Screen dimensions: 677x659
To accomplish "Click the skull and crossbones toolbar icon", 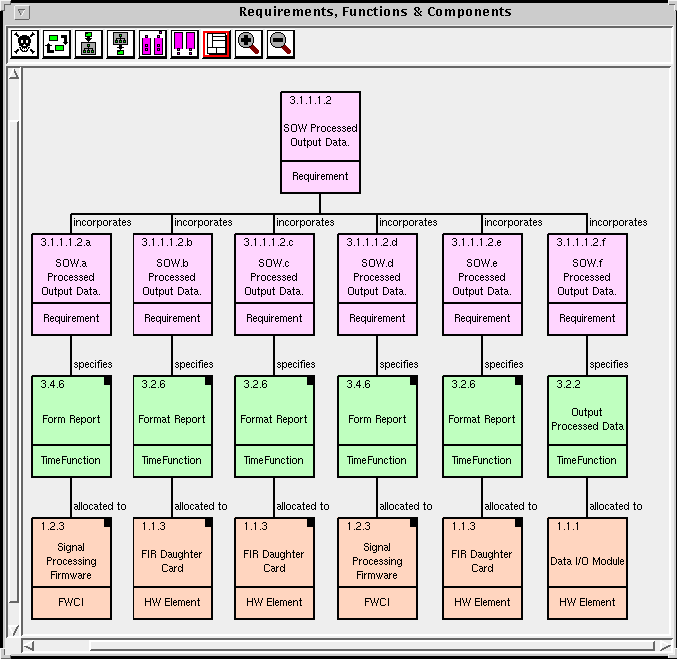I will click(x=25, y=45).
